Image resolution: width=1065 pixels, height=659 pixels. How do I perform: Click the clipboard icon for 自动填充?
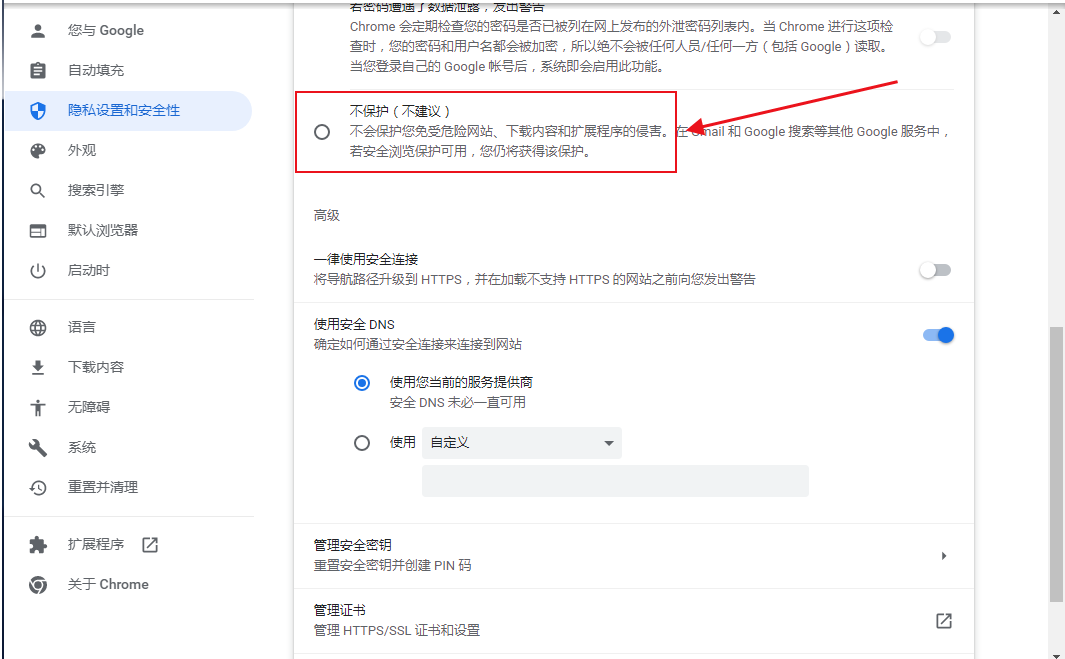38,70
